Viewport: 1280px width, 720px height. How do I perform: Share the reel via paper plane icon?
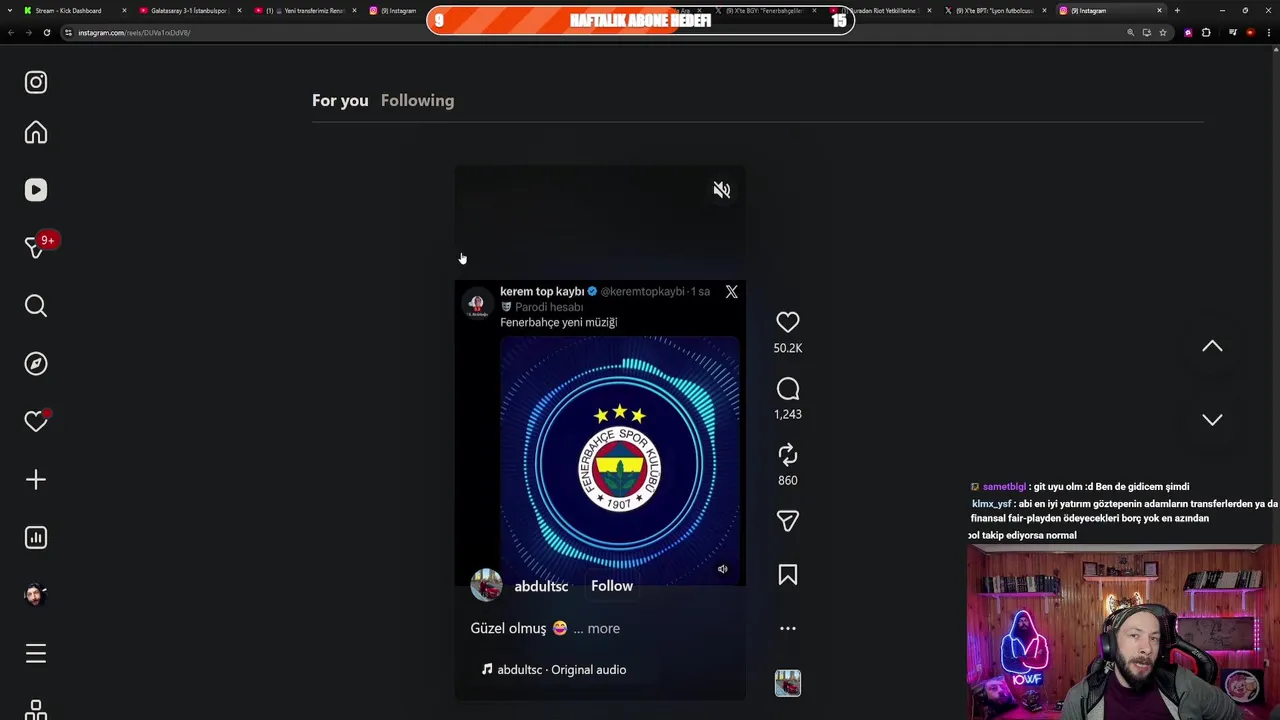788,521
